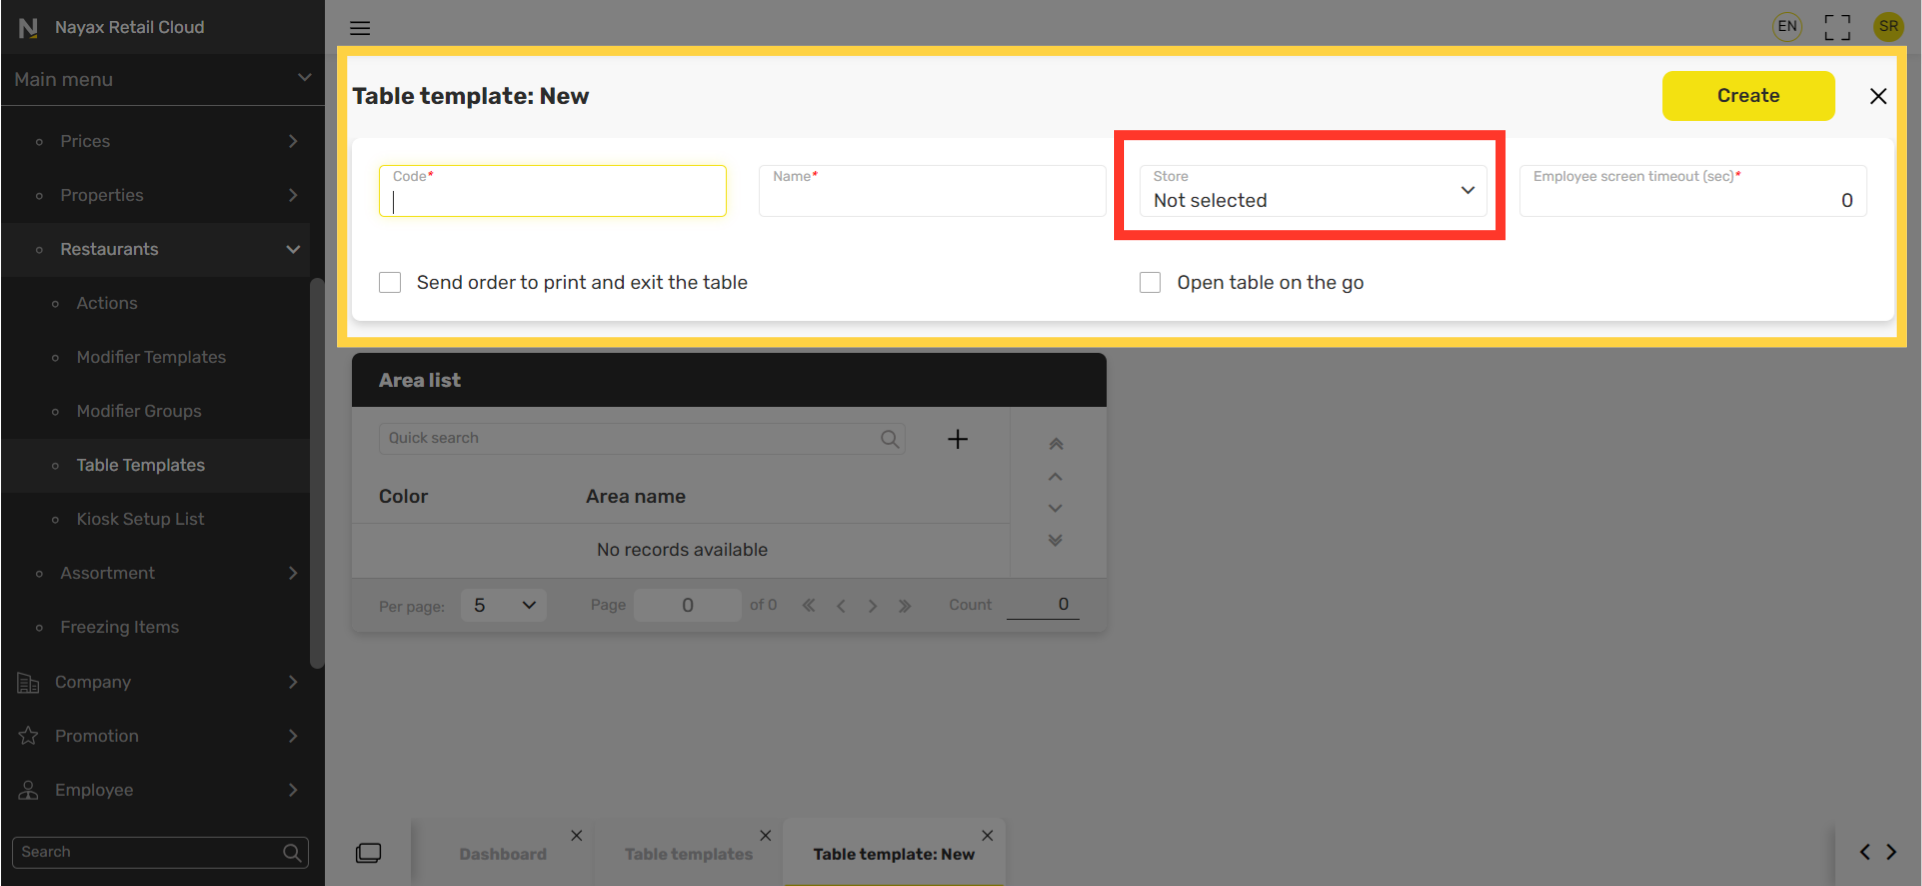Viewport: 1922px width, 886px height.
Task: Open Modifier Groups in the sidebar
Action: pyautogui.click(x=139, y=411)
